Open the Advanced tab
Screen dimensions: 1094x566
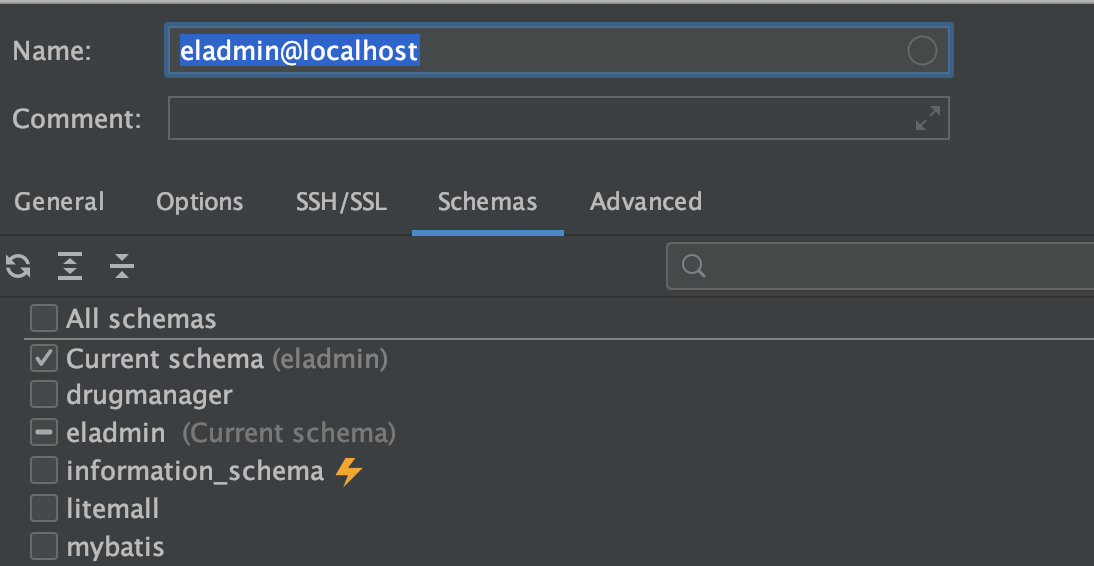click(x=646, y=202)
